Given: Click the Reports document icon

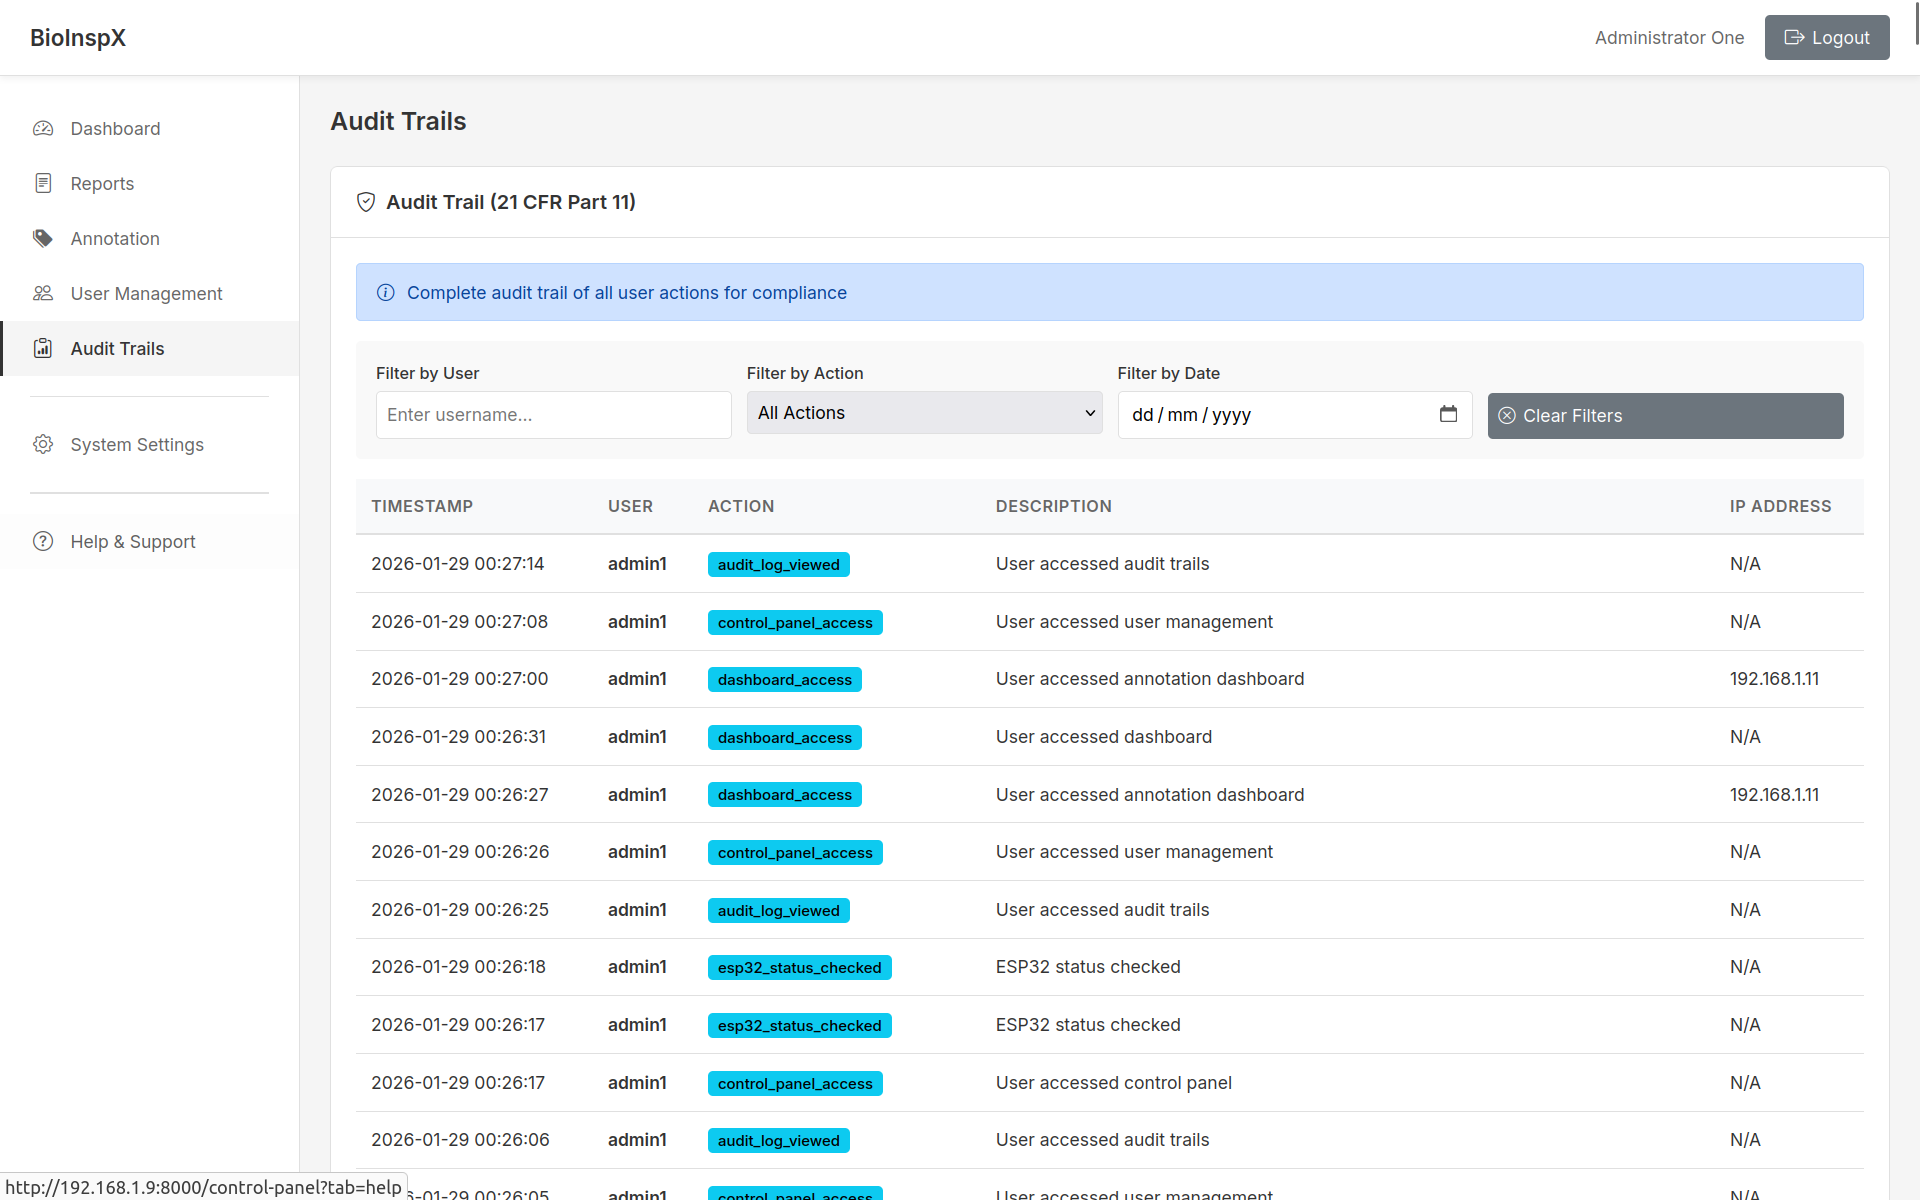Looking at the screenshot, I should click(43, 183).
